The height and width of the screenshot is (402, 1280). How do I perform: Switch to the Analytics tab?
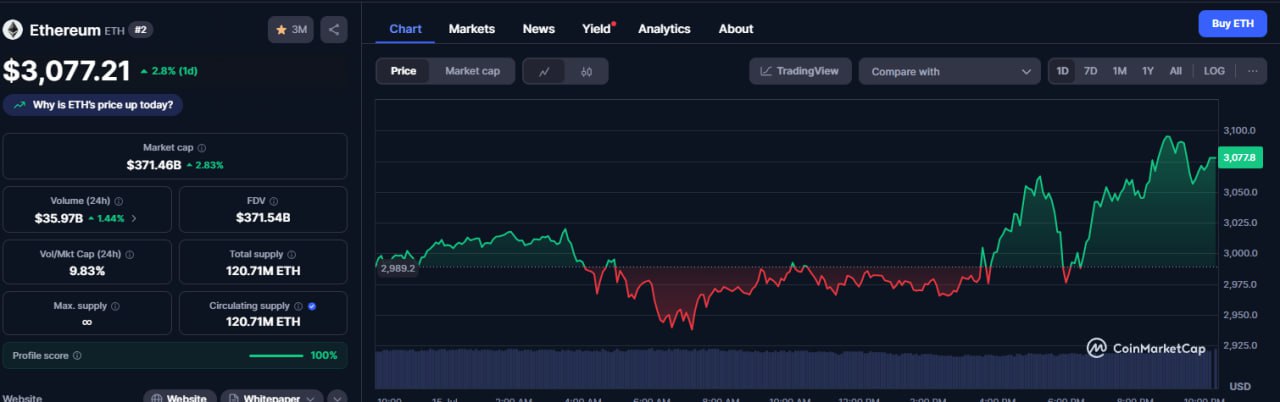664,28
